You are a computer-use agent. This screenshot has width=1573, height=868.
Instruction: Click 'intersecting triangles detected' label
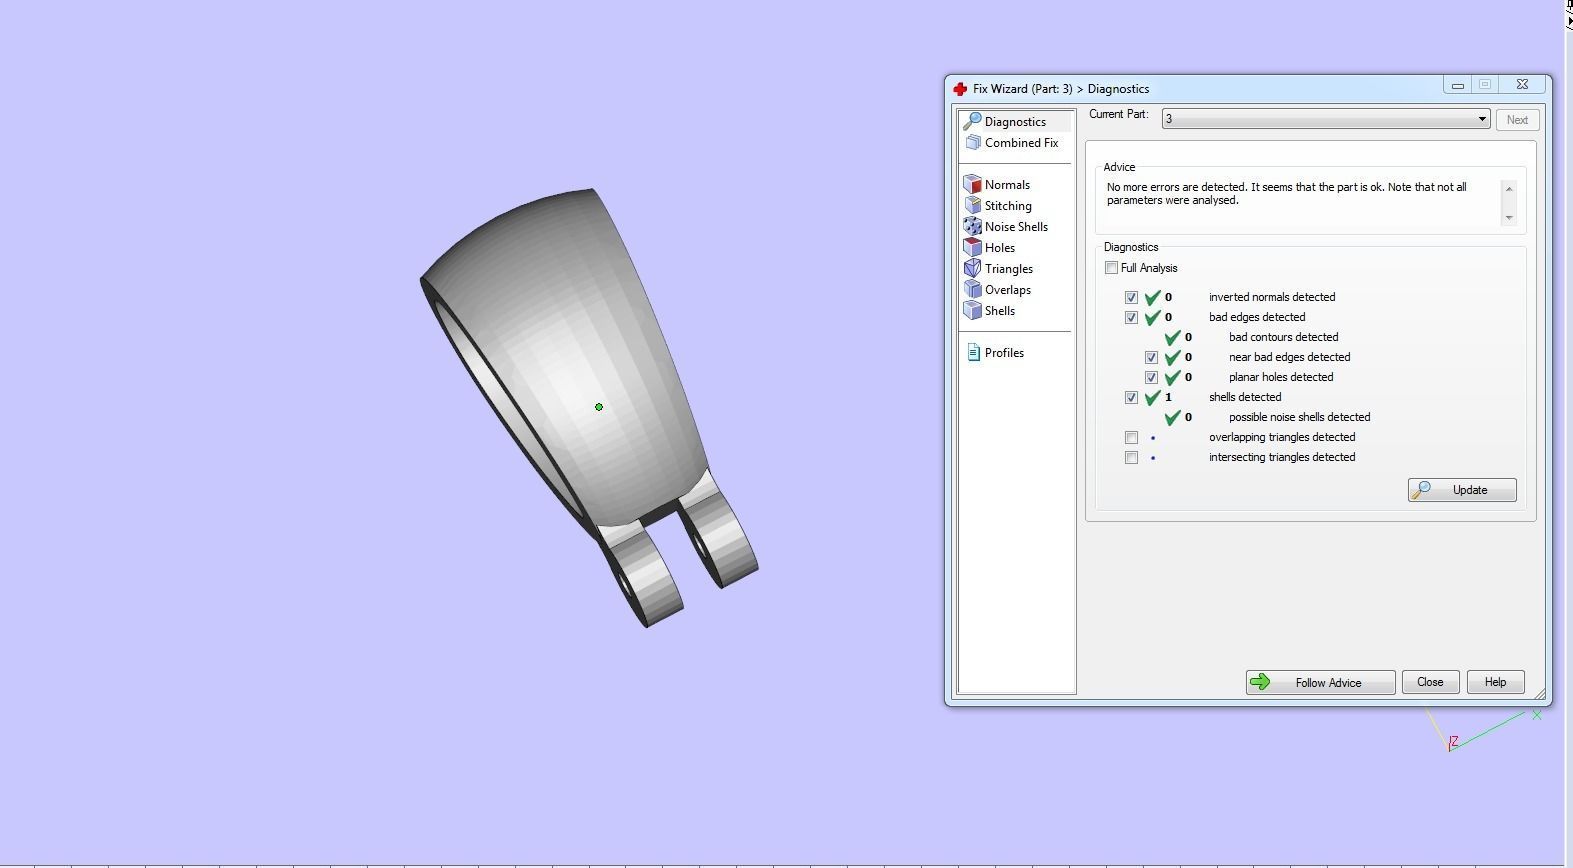tap(1282, 457)
